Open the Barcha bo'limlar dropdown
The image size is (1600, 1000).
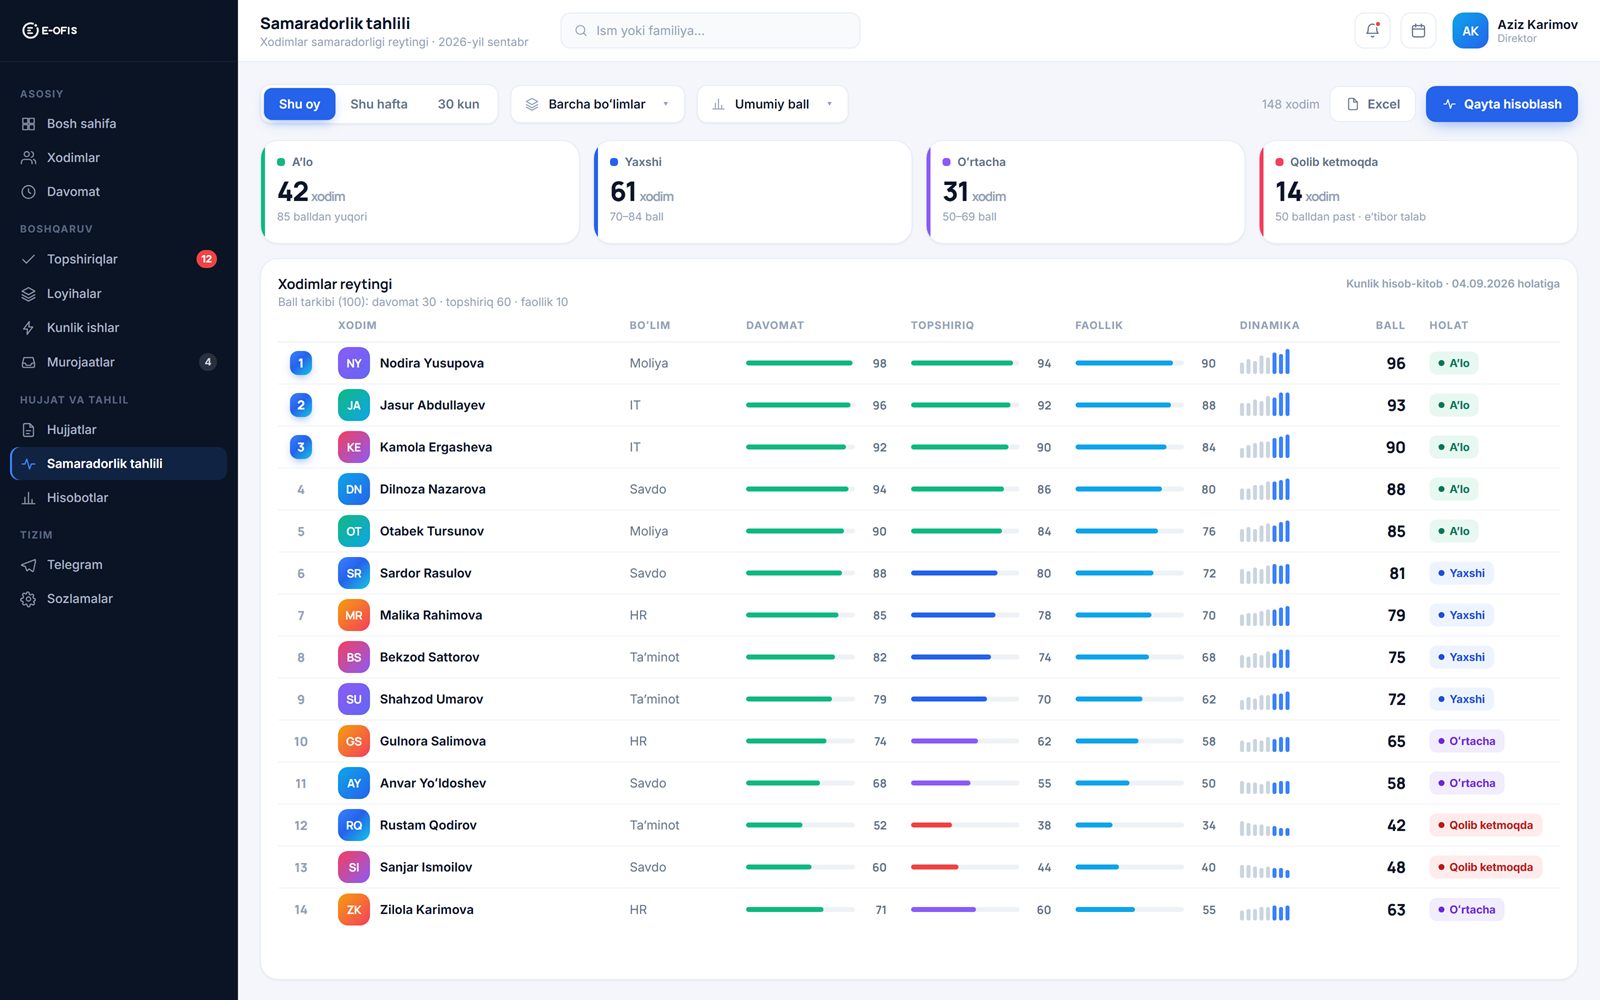tap(597, 104)
